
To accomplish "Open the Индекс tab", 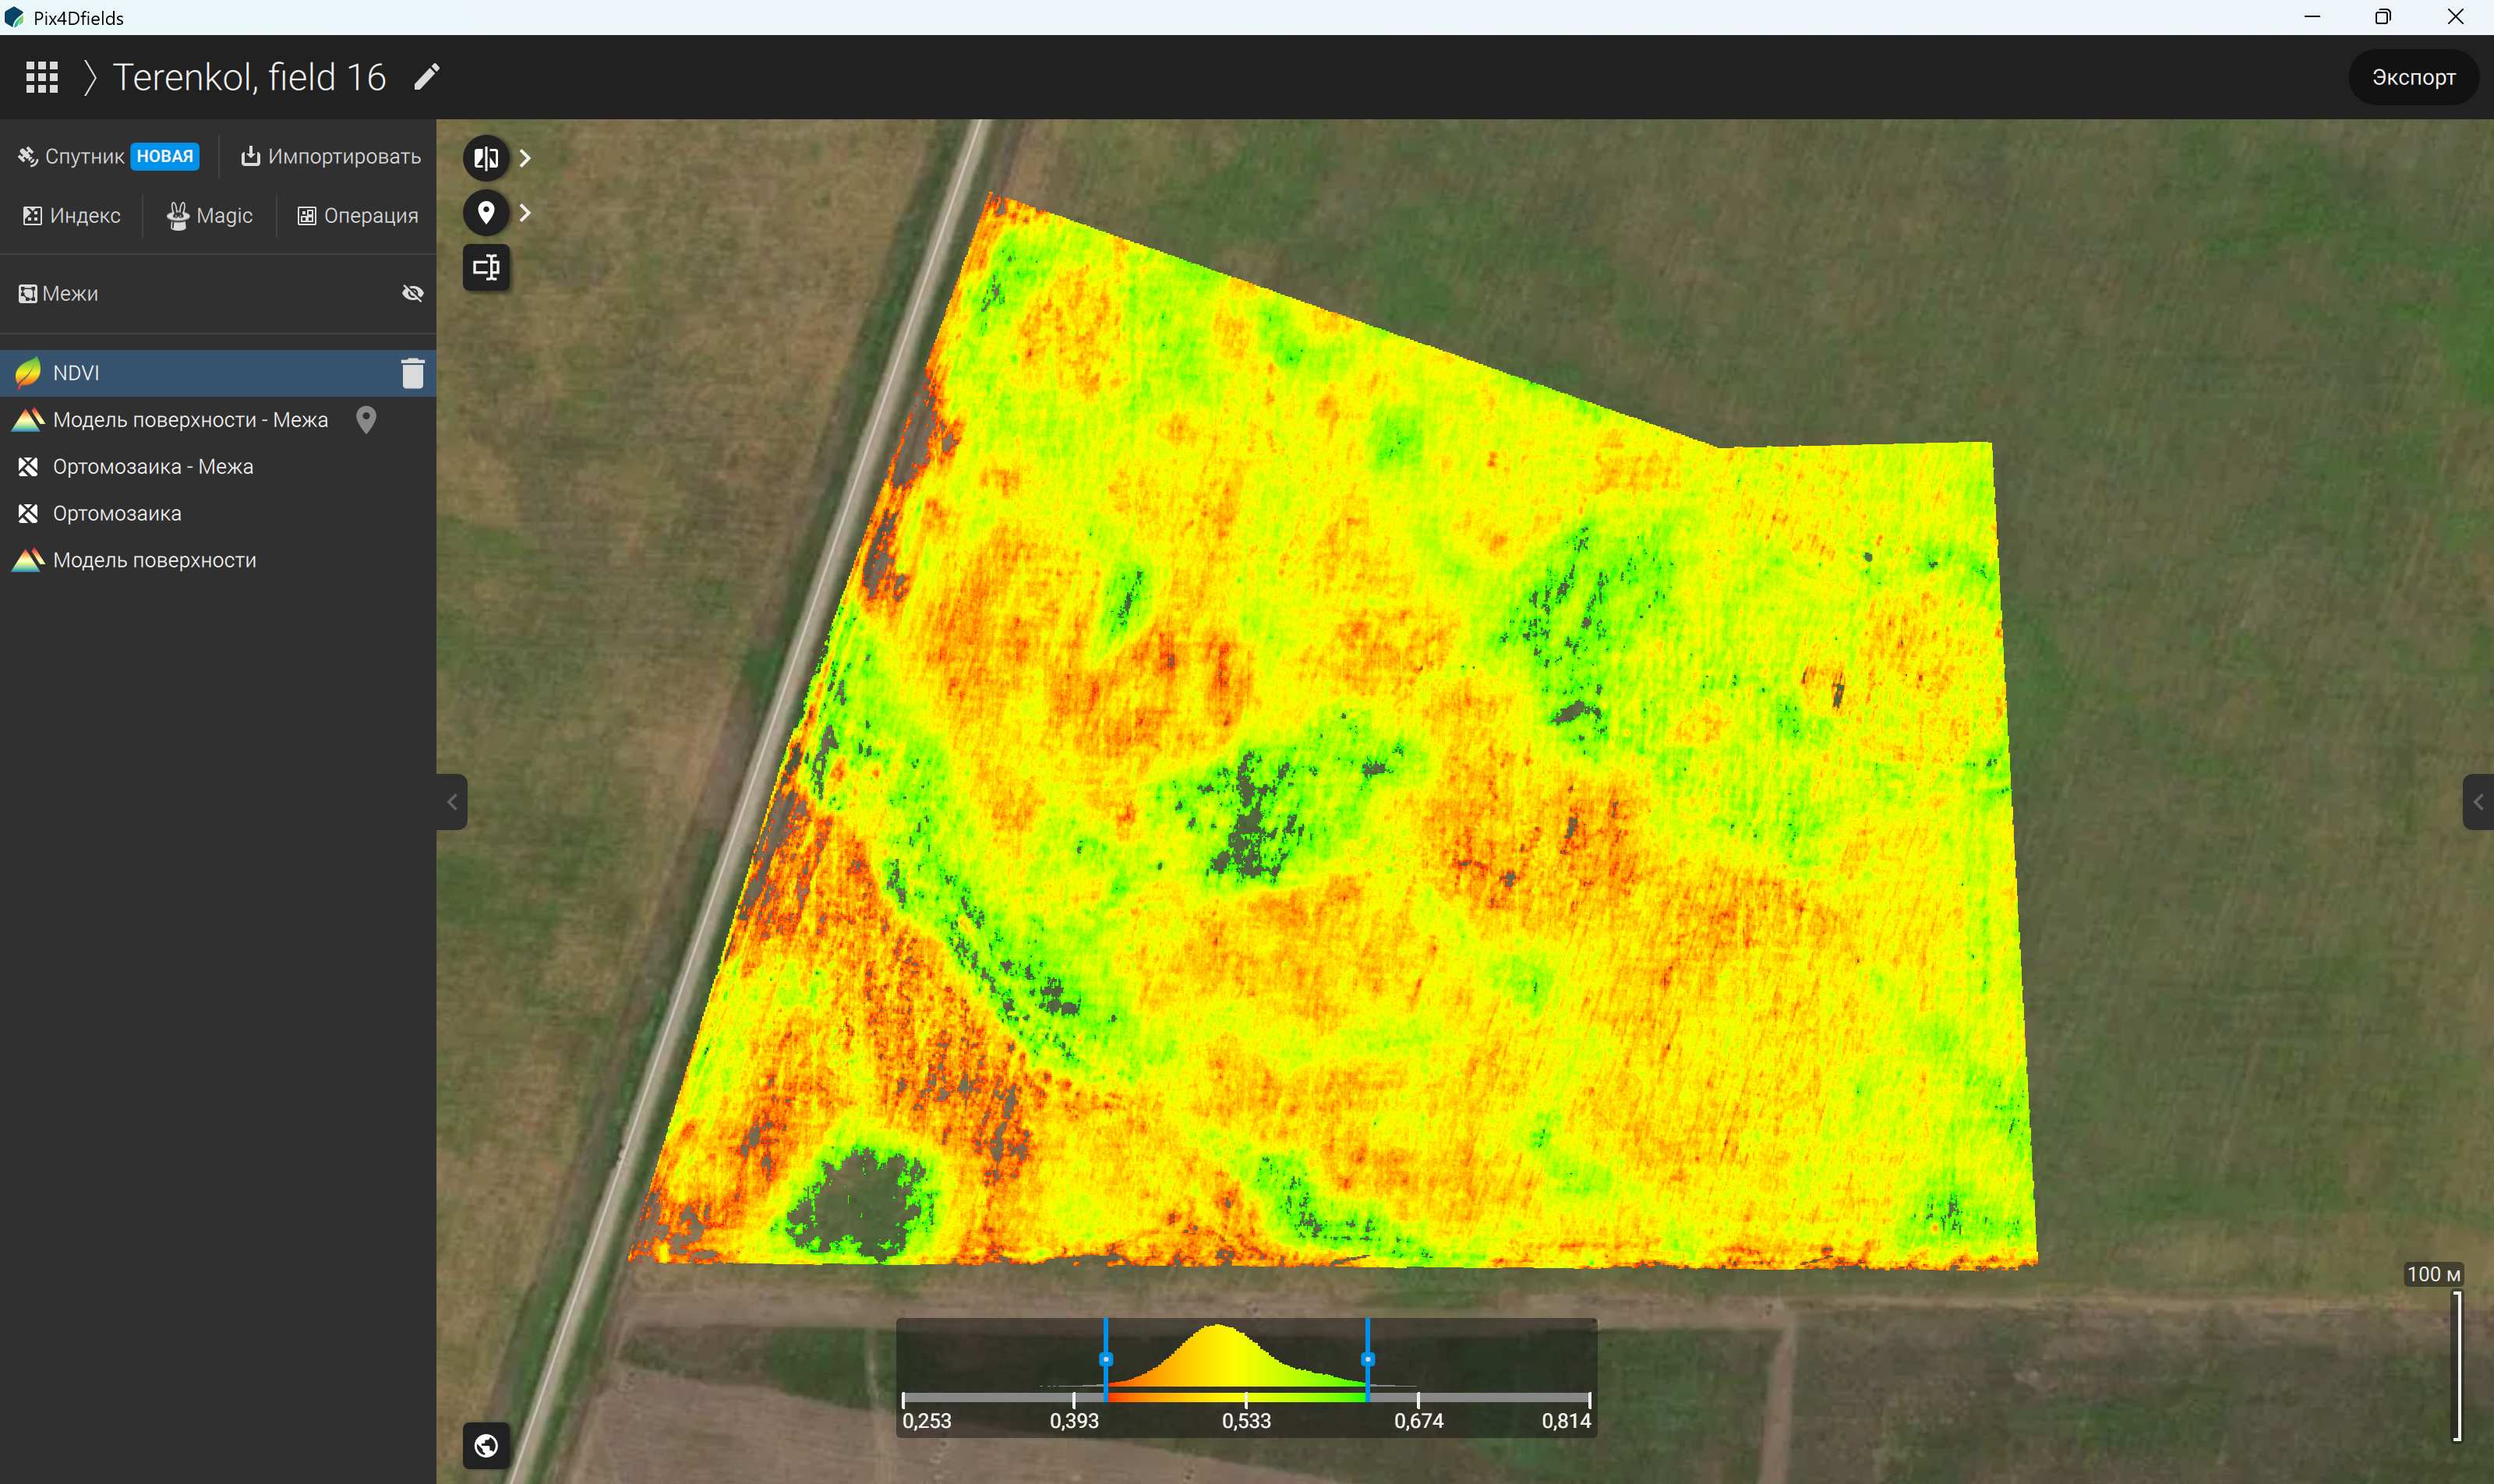I will 72,216.
